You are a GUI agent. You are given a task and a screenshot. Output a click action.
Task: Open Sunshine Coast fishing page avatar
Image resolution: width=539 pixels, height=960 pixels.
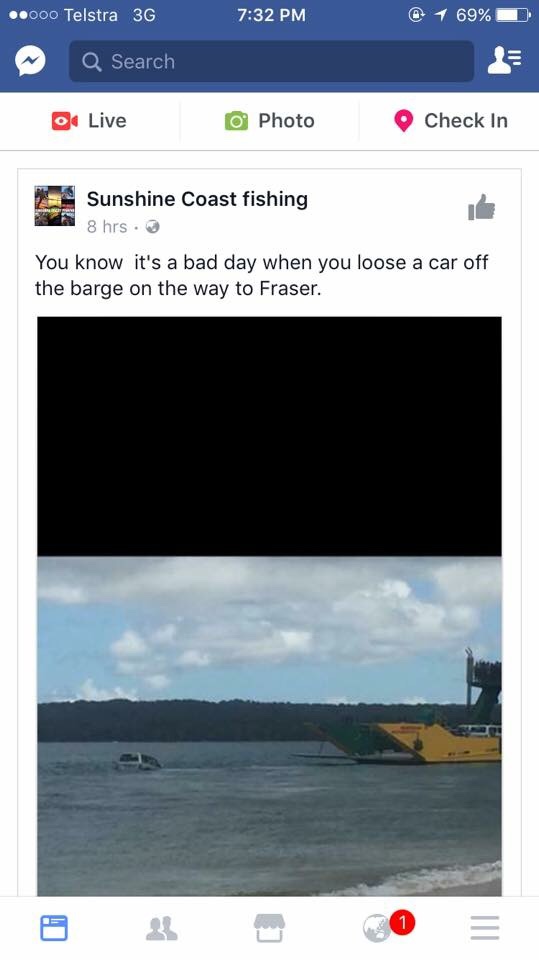[55, 206]
